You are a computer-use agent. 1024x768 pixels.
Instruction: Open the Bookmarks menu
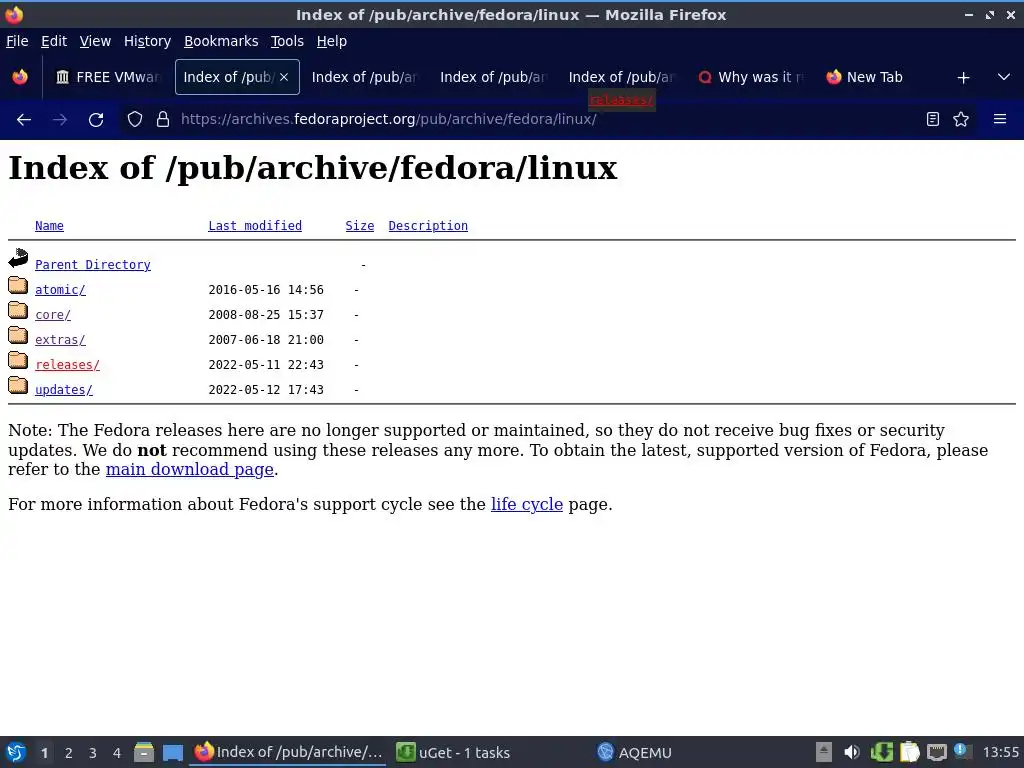pos(221,41)
